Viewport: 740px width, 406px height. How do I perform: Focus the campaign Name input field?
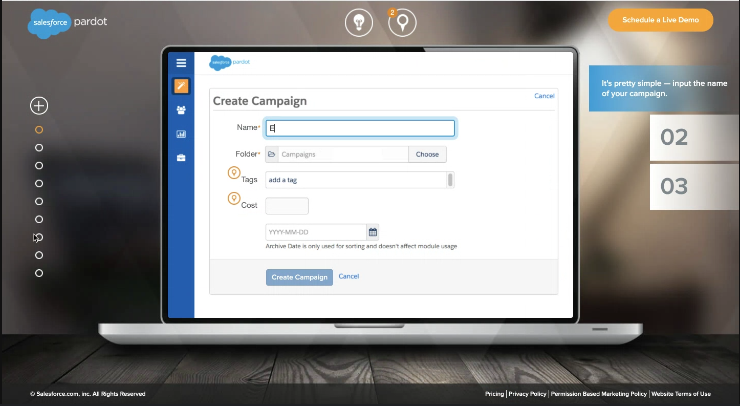[x=360, y=128]
